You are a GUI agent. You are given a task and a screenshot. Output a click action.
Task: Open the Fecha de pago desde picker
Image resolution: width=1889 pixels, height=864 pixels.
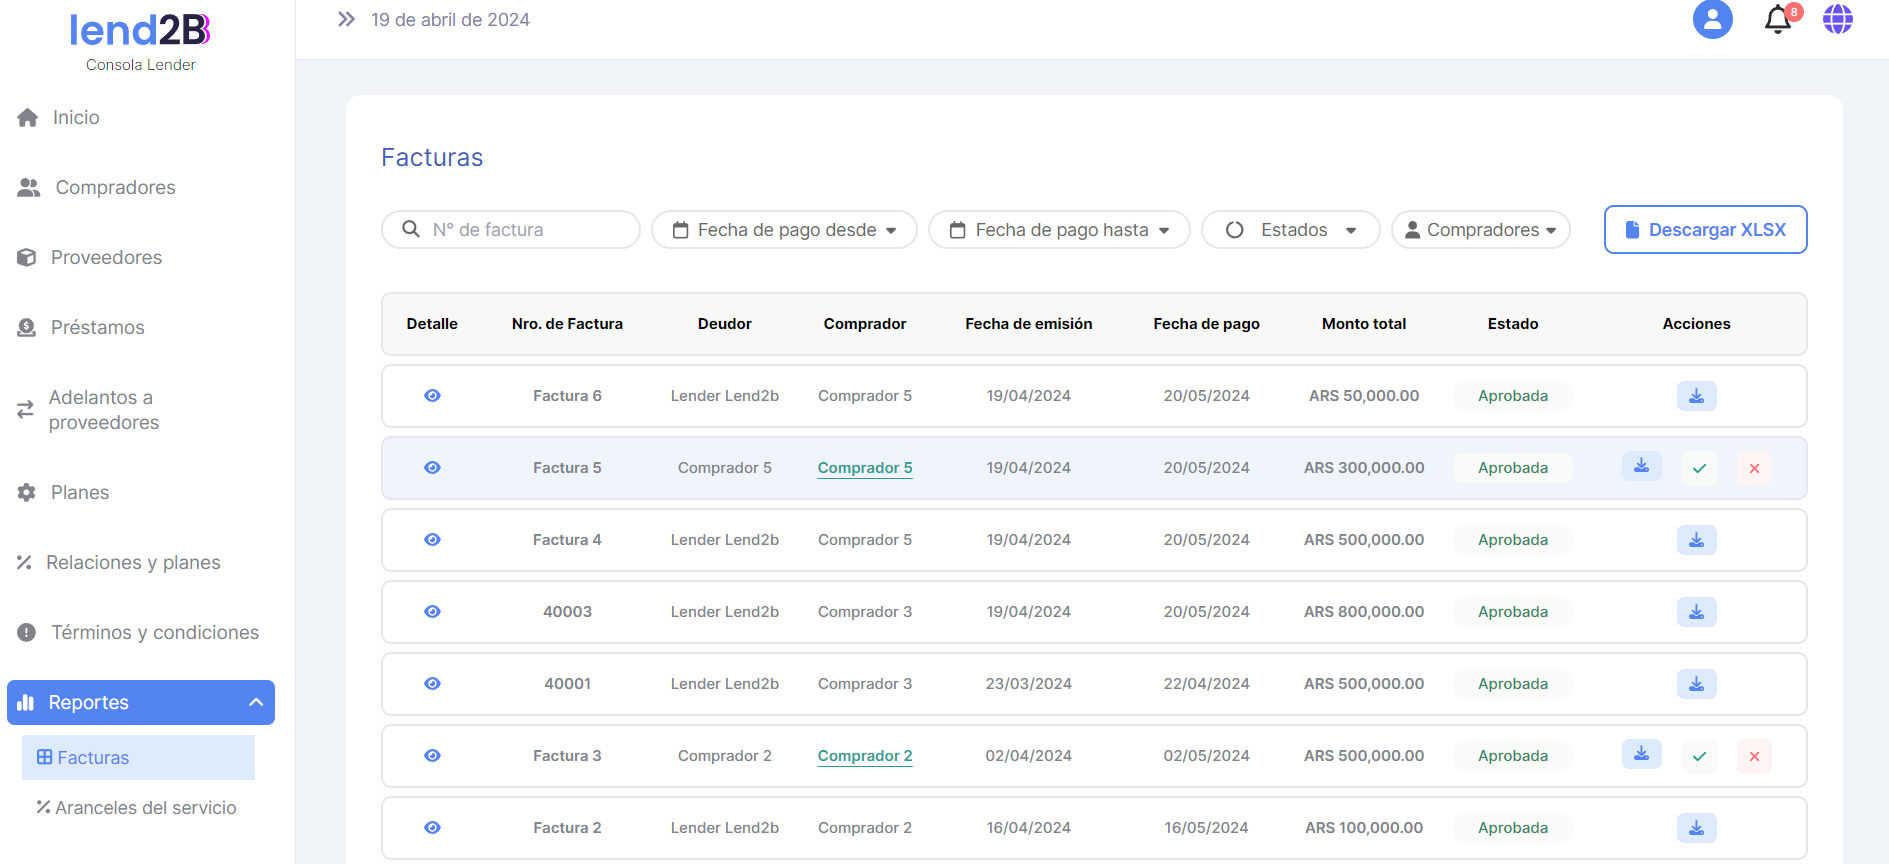pyautogui.click(x=784, y=230)
